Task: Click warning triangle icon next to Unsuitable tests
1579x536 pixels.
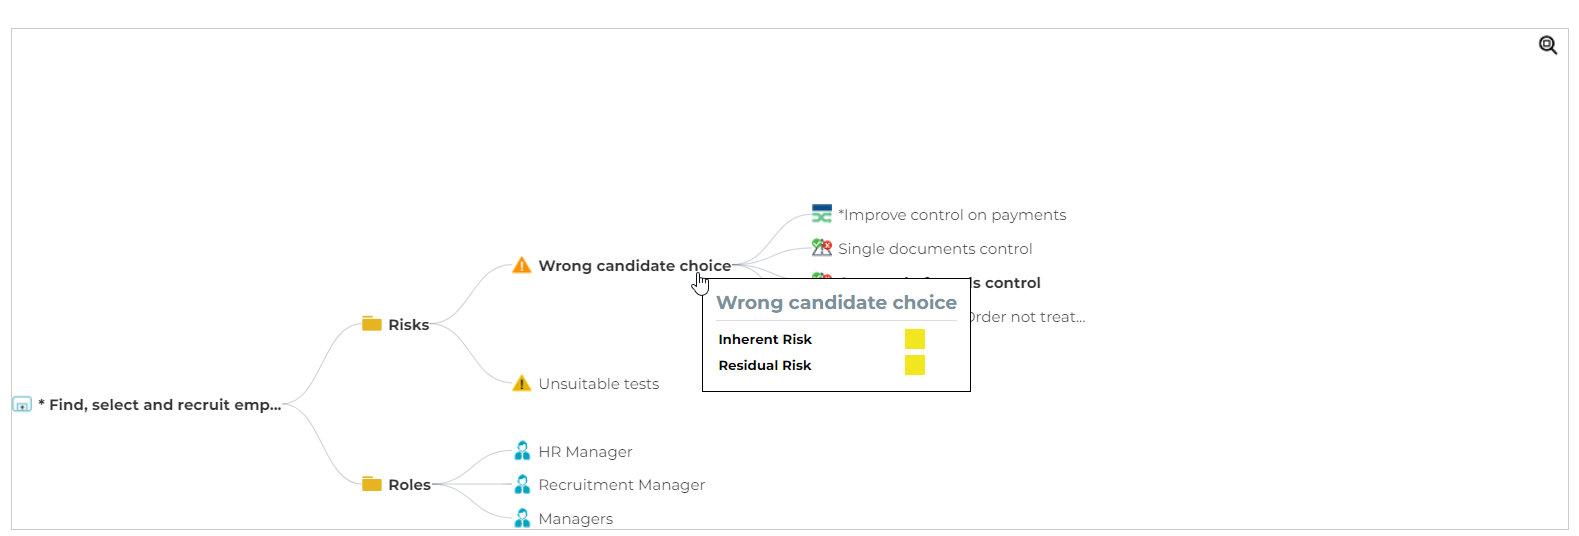Action: (522, 384)
